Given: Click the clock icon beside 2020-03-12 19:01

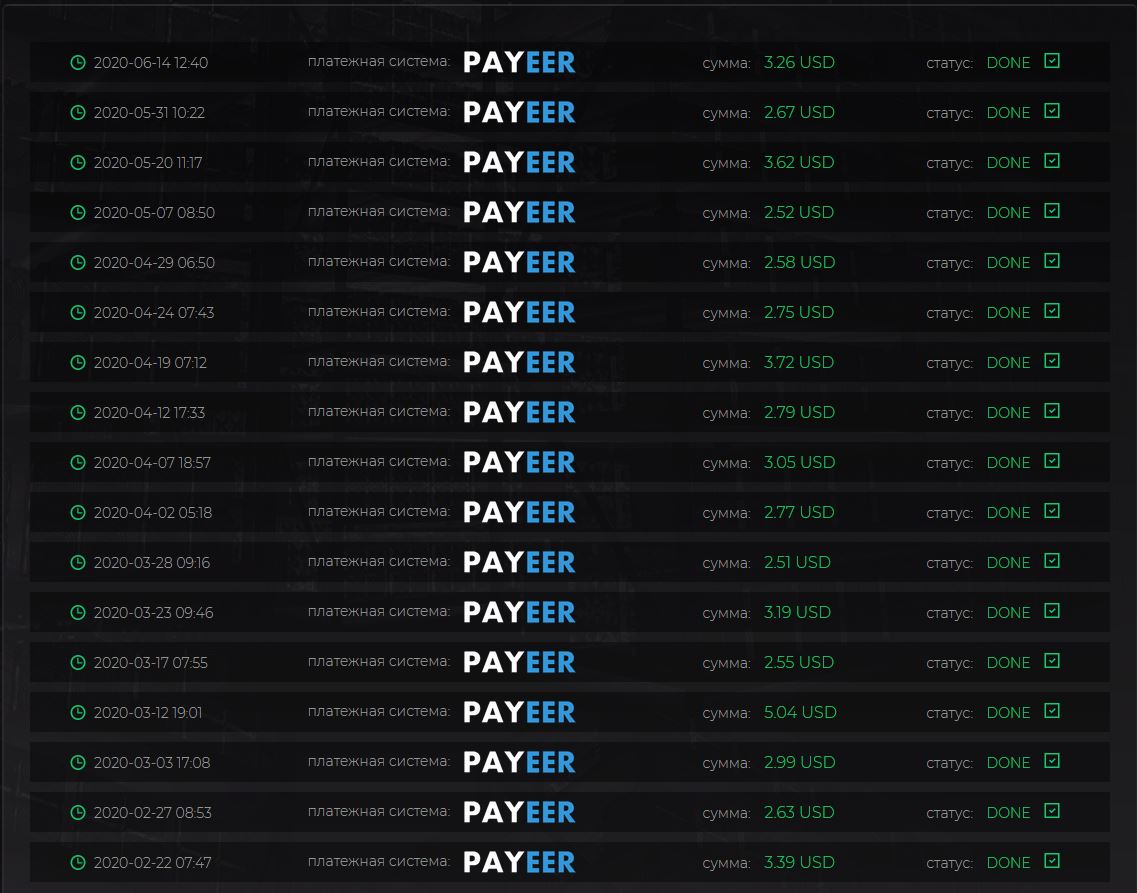Looking at the screenshot, I should [78, 712].
